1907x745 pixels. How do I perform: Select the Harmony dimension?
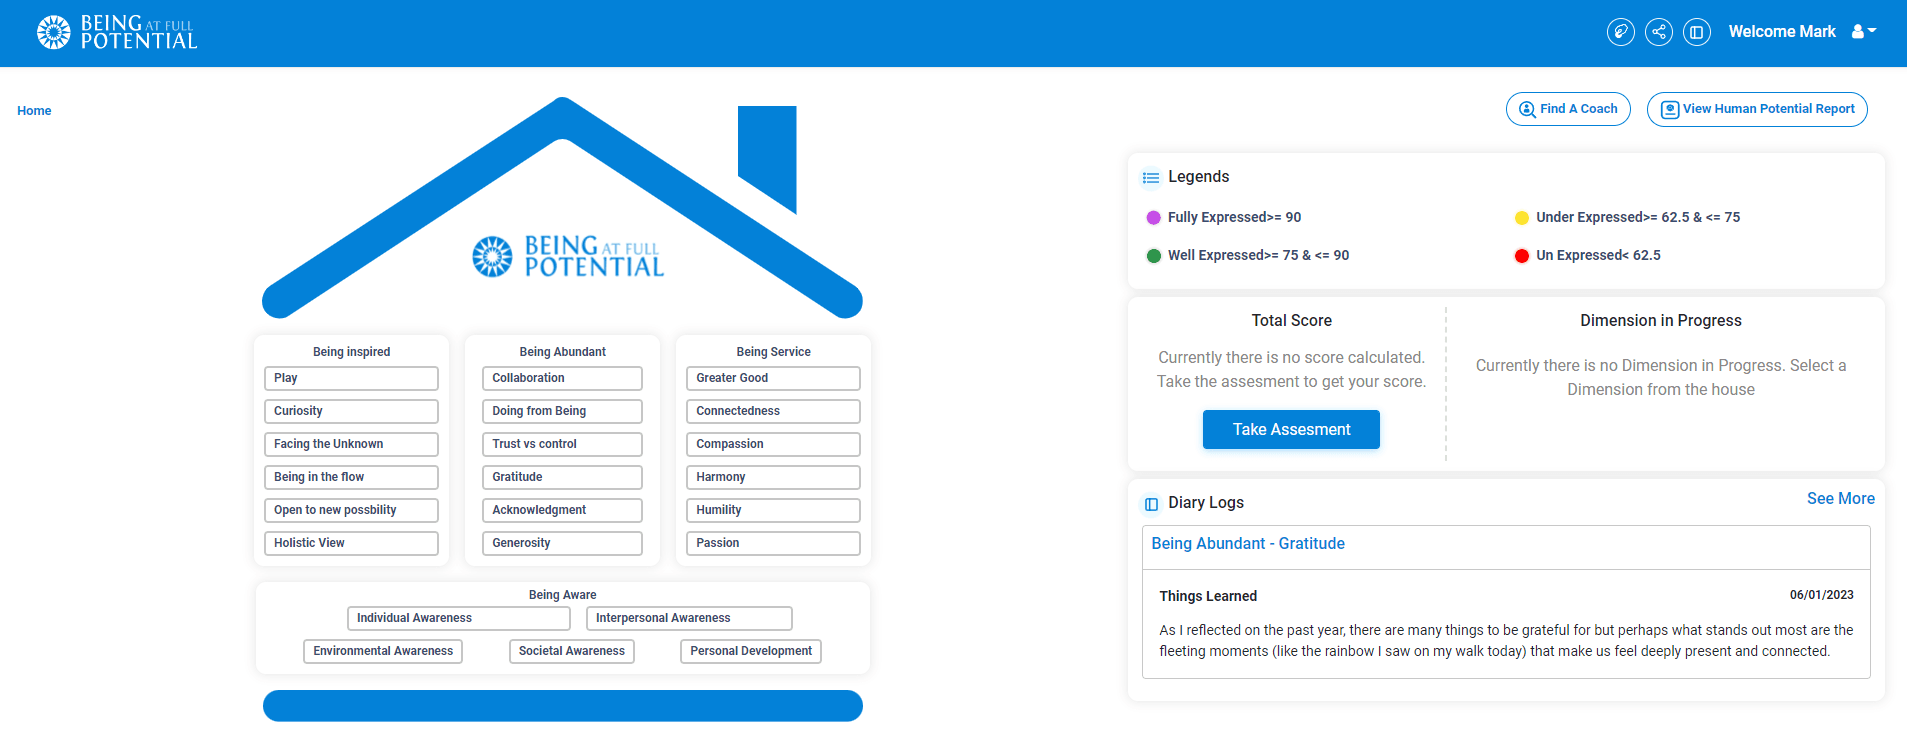773,477
